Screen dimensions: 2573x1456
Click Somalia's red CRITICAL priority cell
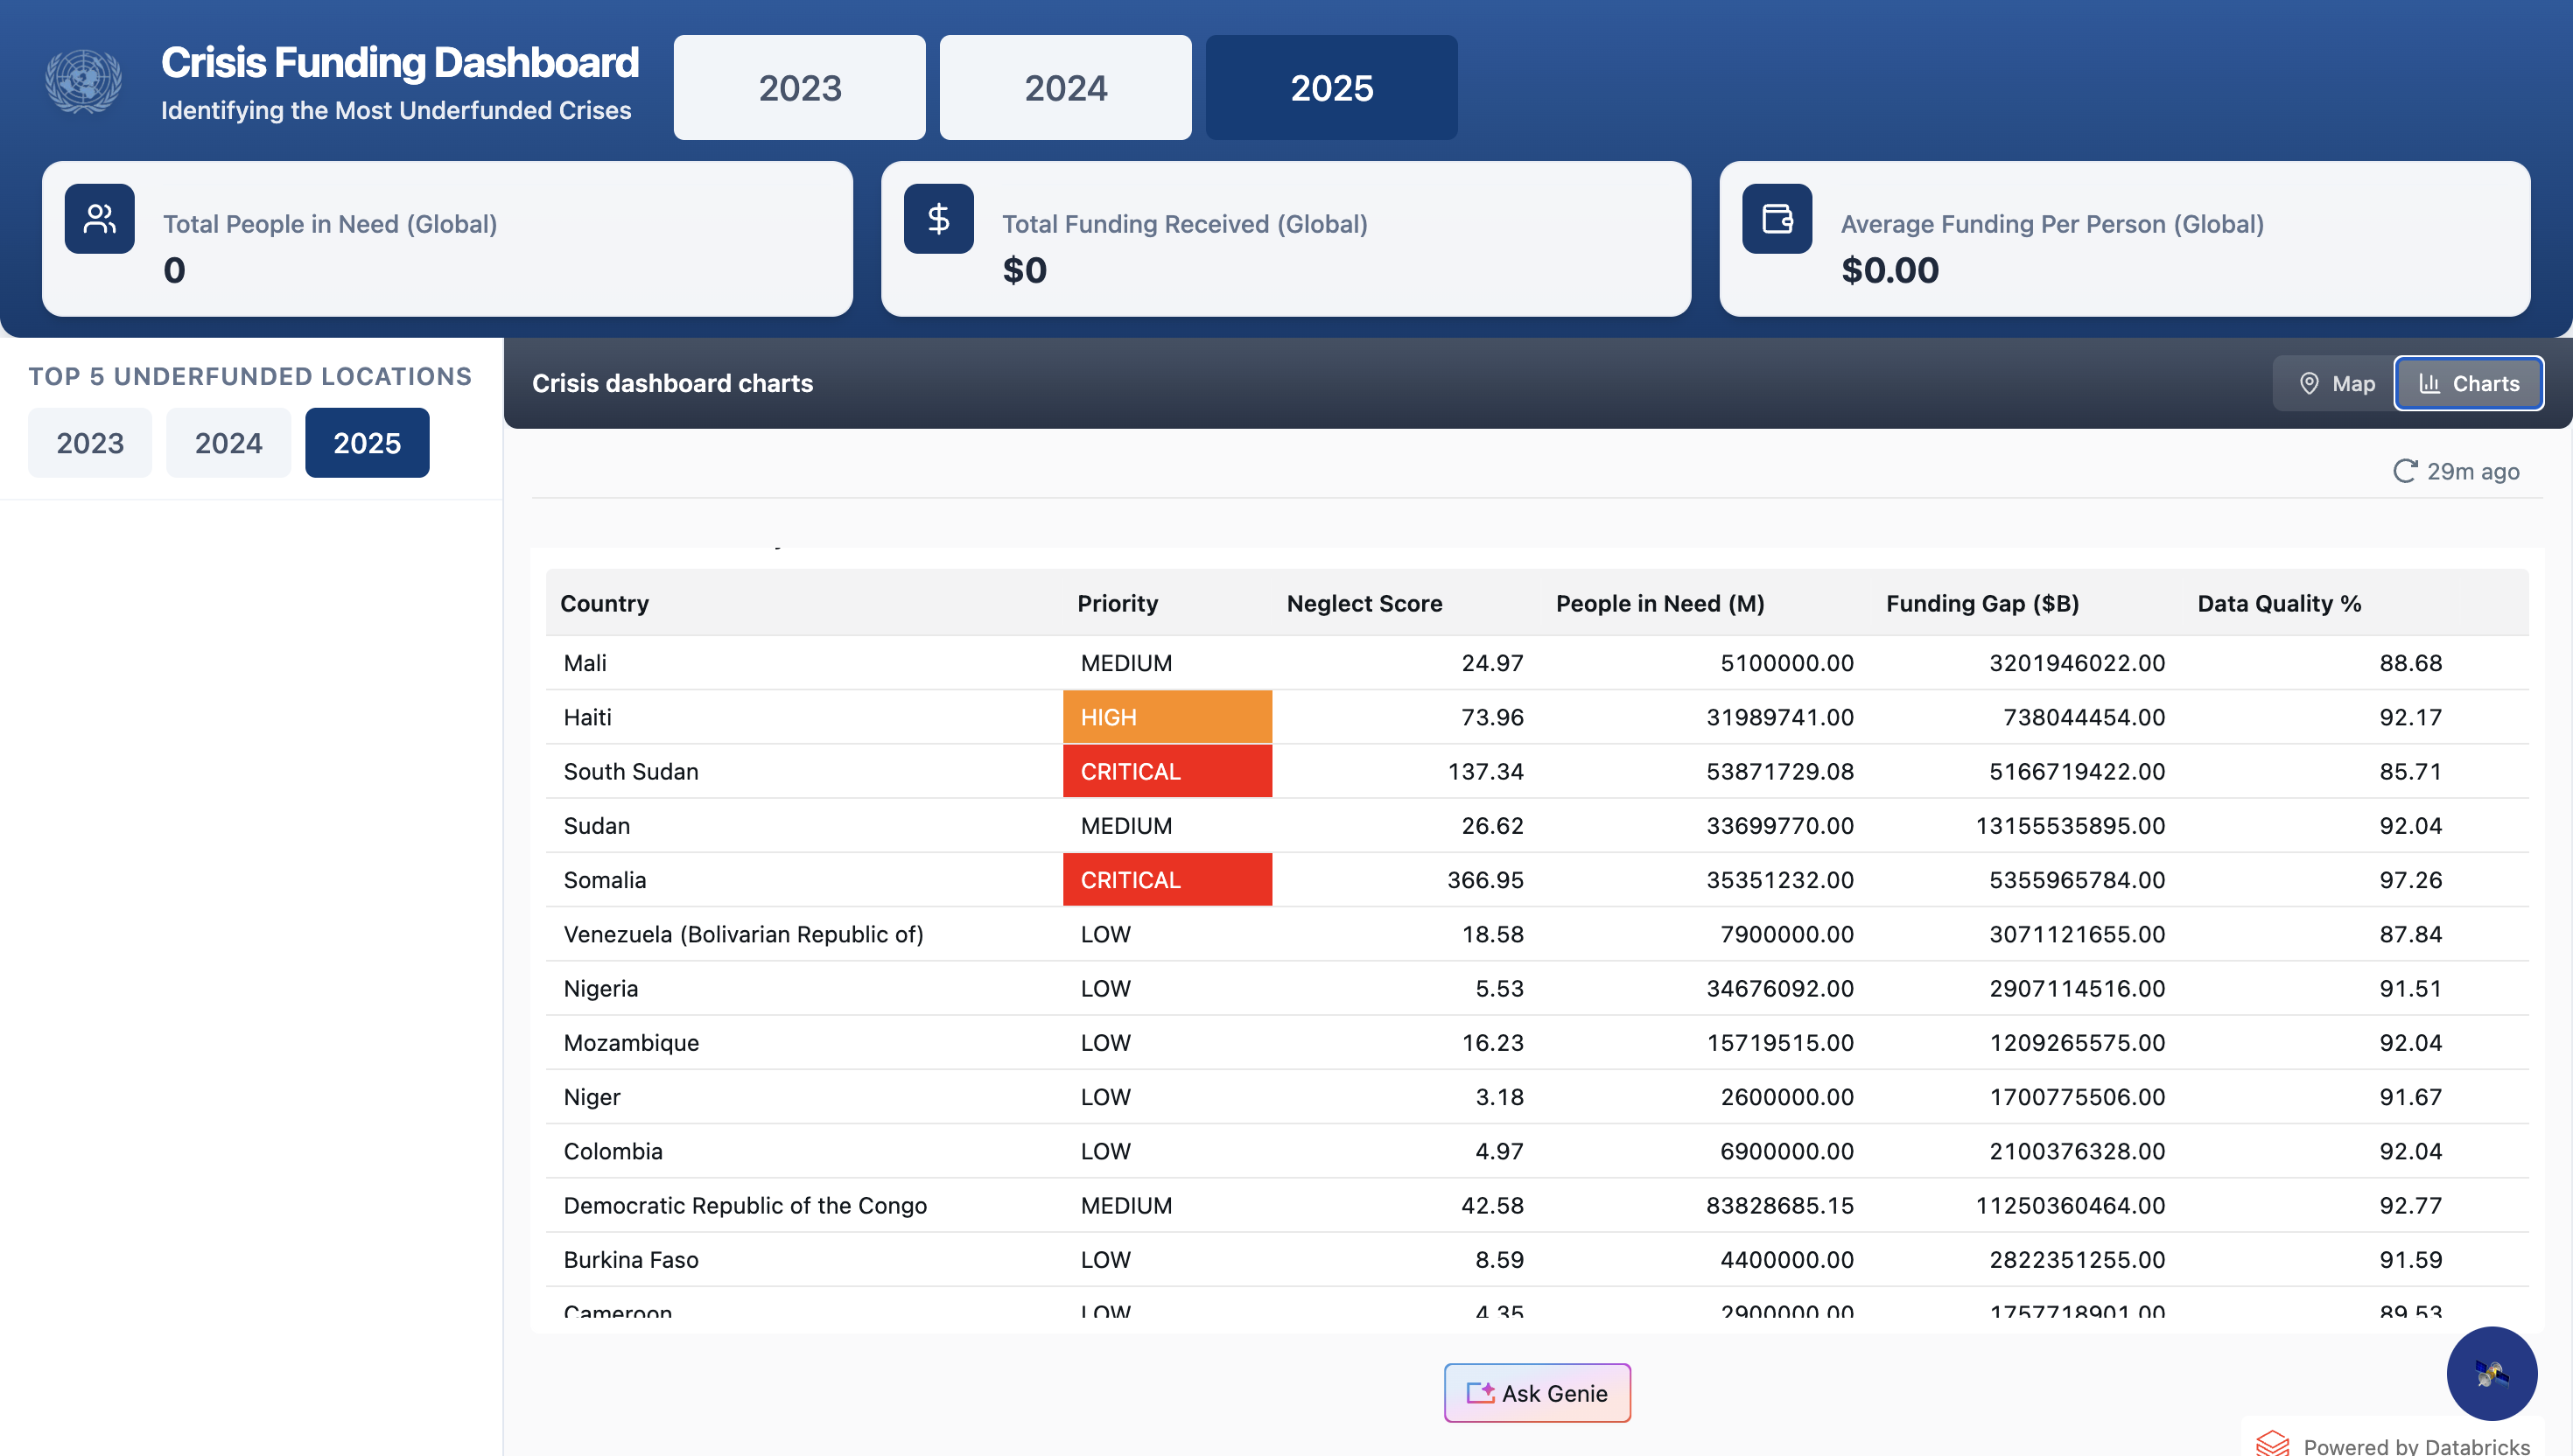pos(1167,880)
